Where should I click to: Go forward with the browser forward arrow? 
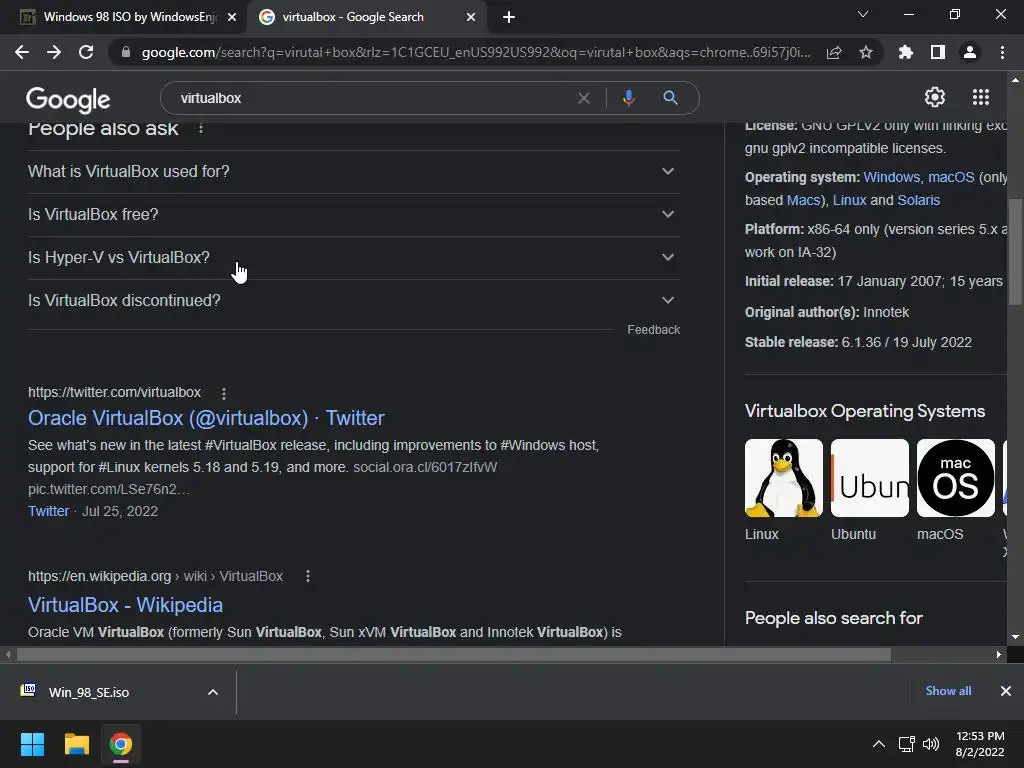(x=54, y=52)
